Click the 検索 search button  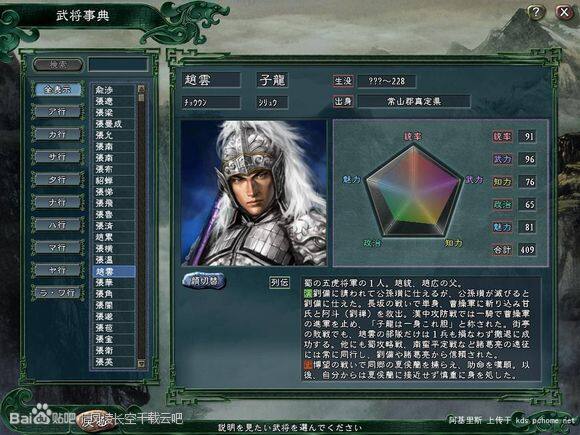tap(58, 65)
